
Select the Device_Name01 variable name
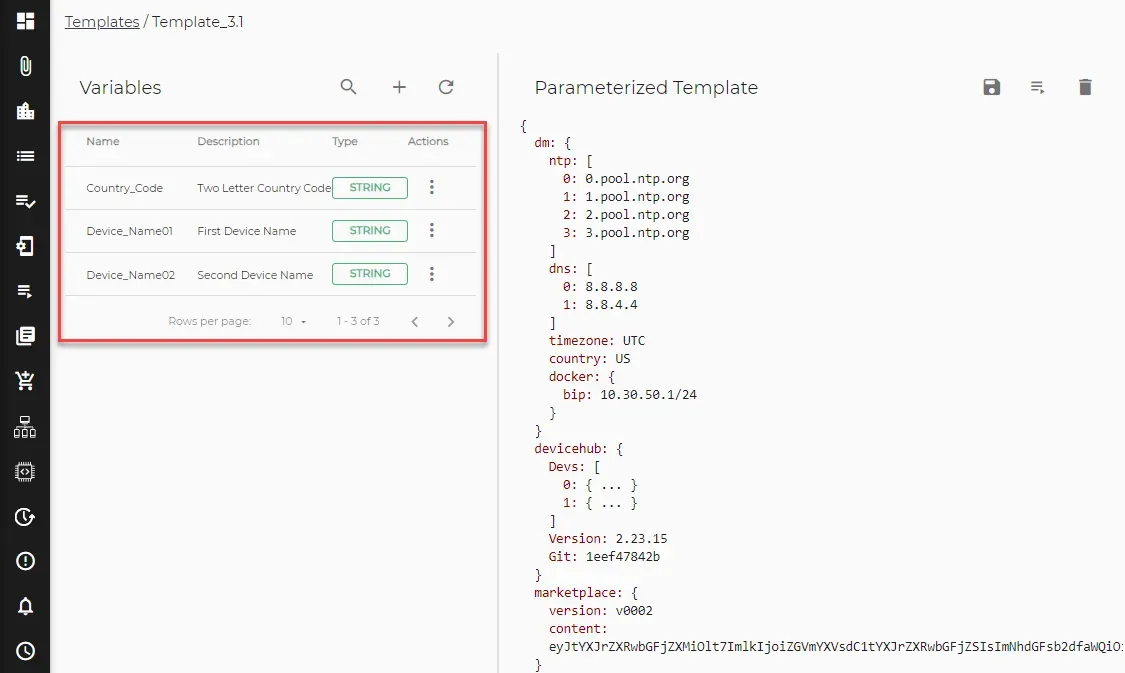click(129, 231)
